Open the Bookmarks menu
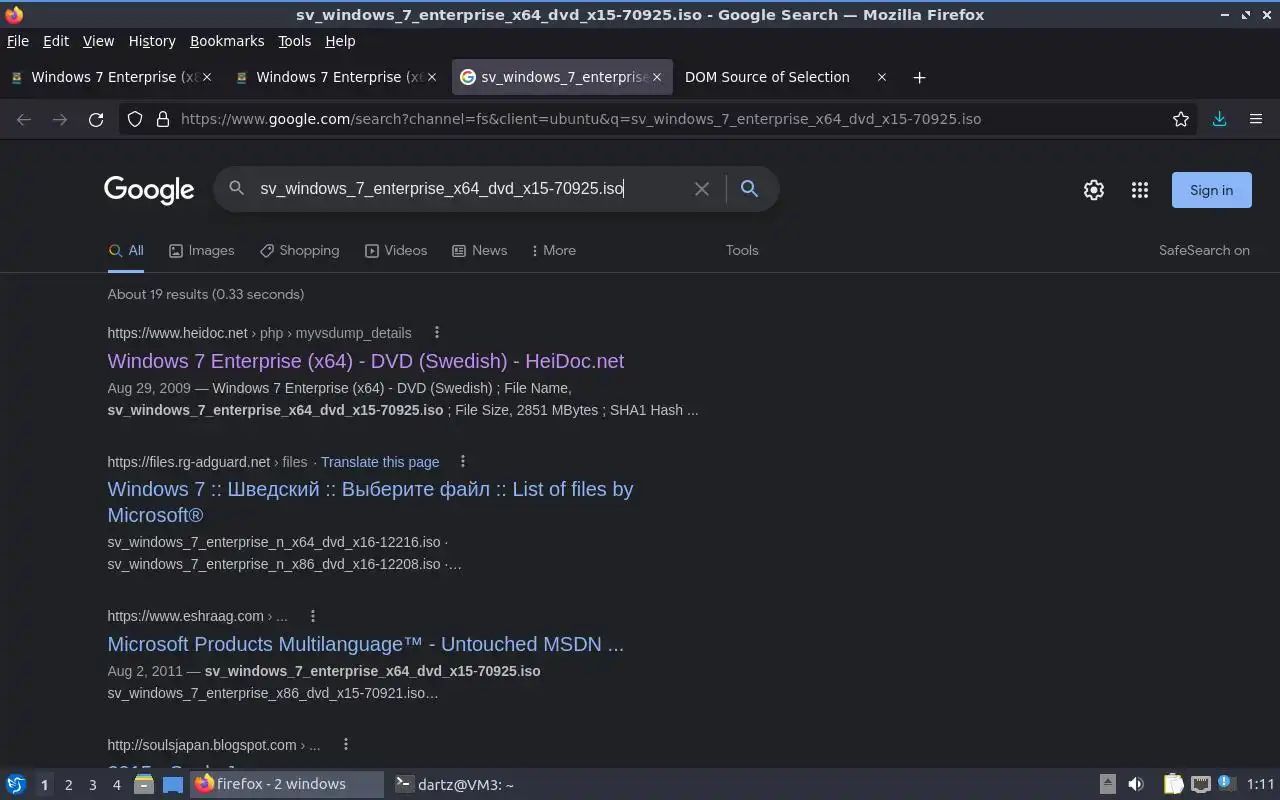 tap(227, 41)
